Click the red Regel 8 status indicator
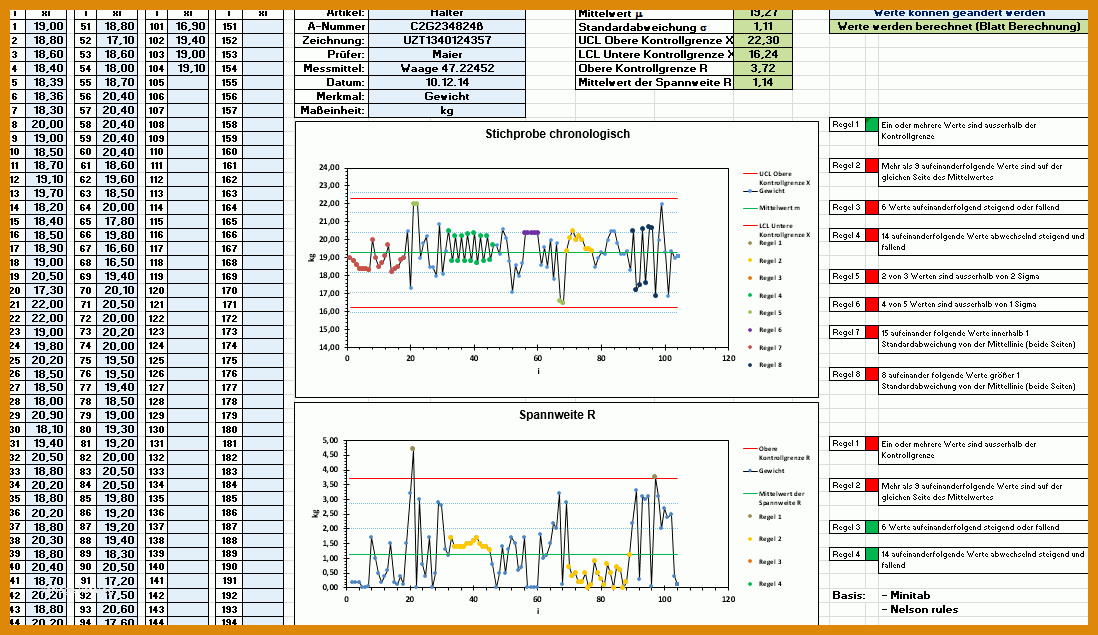Viewport: 1098px width, 635px height. (872, 374)
